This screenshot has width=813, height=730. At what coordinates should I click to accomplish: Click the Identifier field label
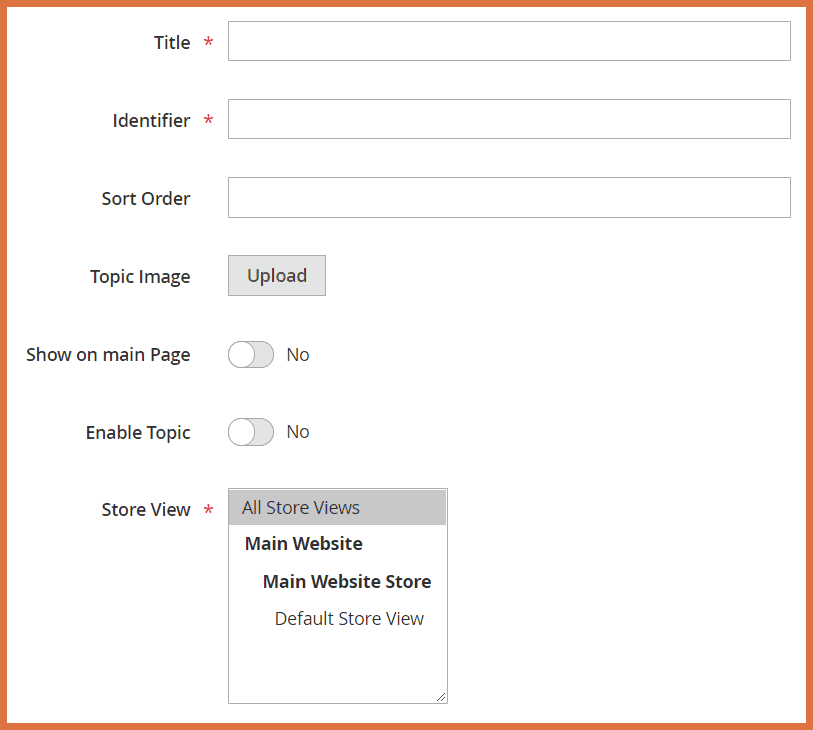click(x=151, y=120)
